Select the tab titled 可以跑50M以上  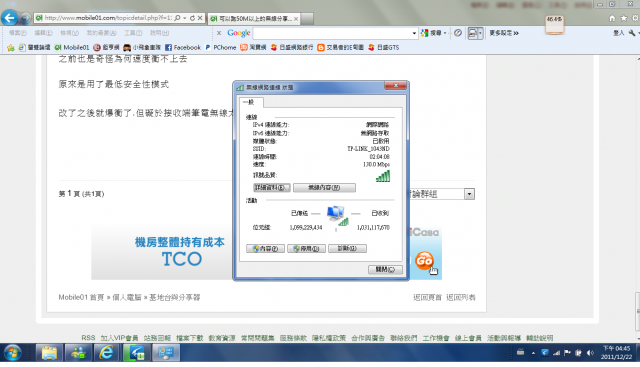pyautogui.click(x=254, y=19)
